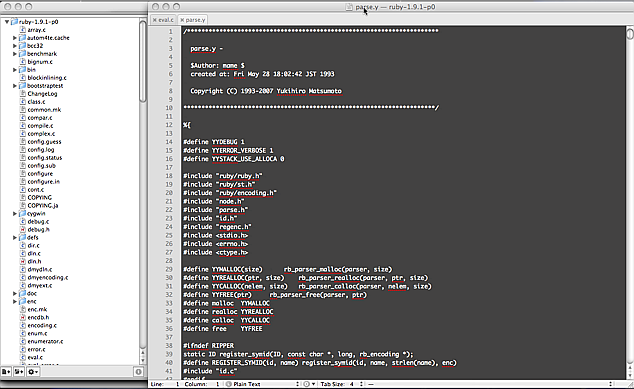Click the blockinlining.c file icon
The width and height of the screenshot is (634, 389).
pyautogui.click(x=23, y=78)
